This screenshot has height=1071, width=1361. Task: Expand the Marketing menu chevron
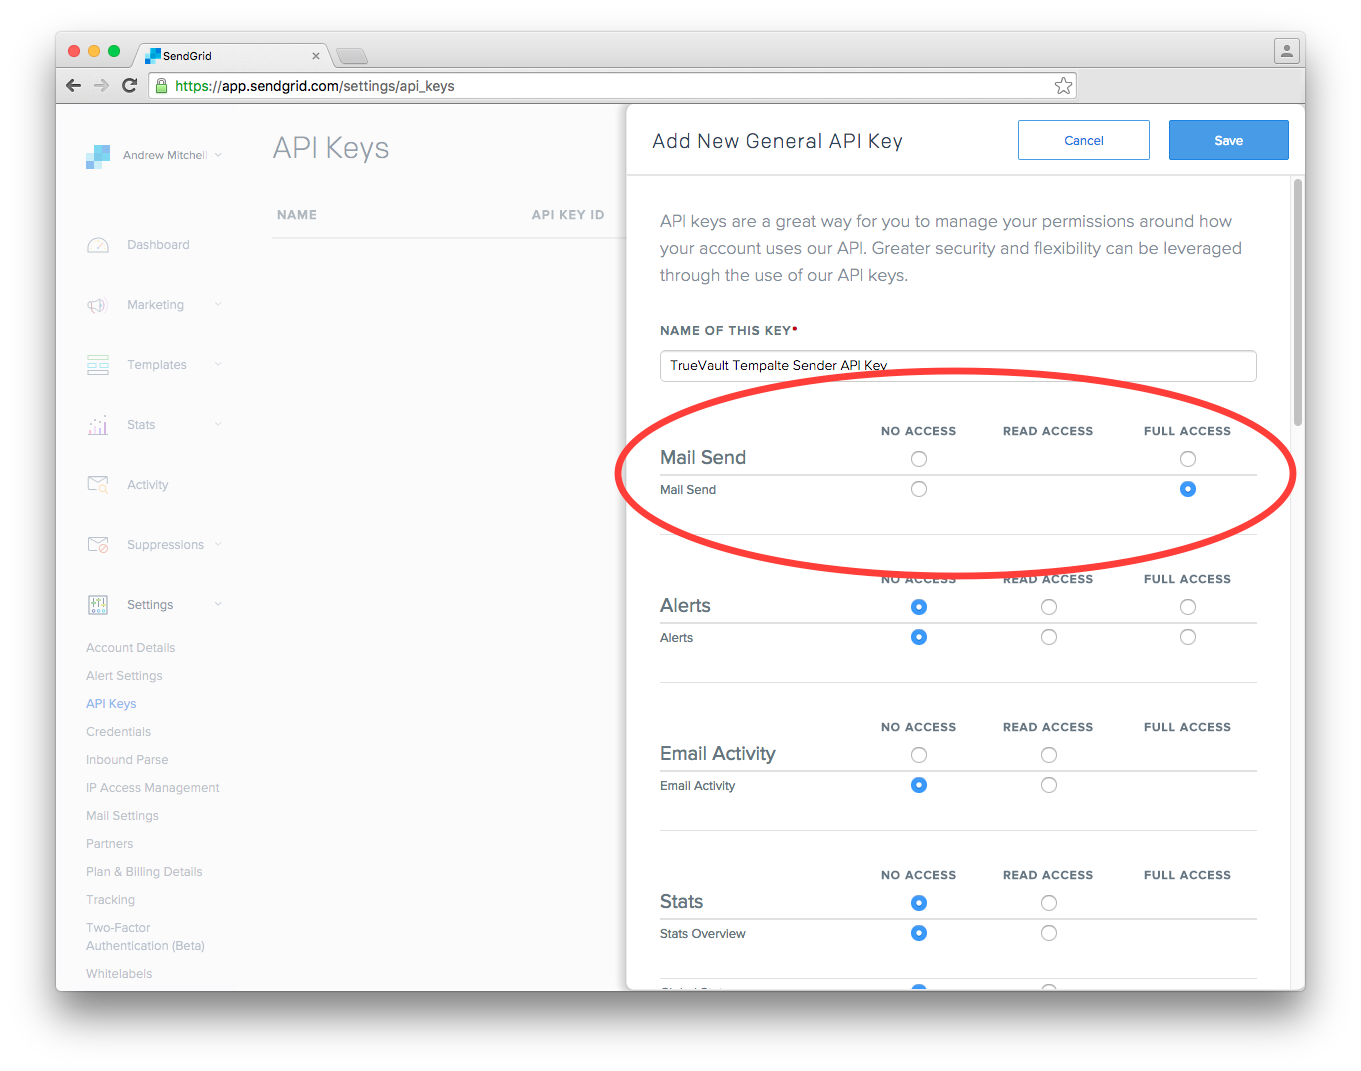218,305
